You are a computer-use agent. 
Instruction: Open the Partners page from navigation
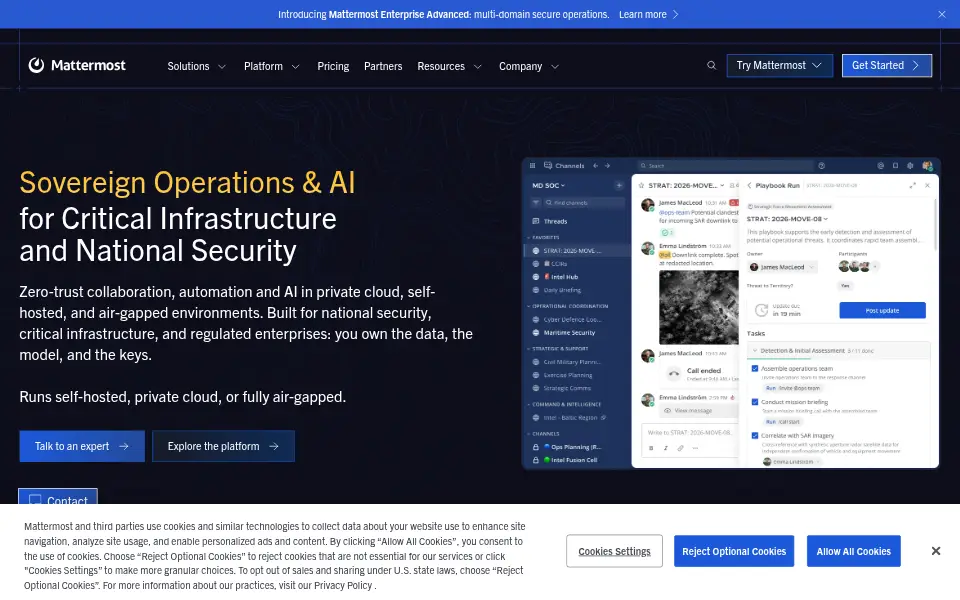[383, 66]
